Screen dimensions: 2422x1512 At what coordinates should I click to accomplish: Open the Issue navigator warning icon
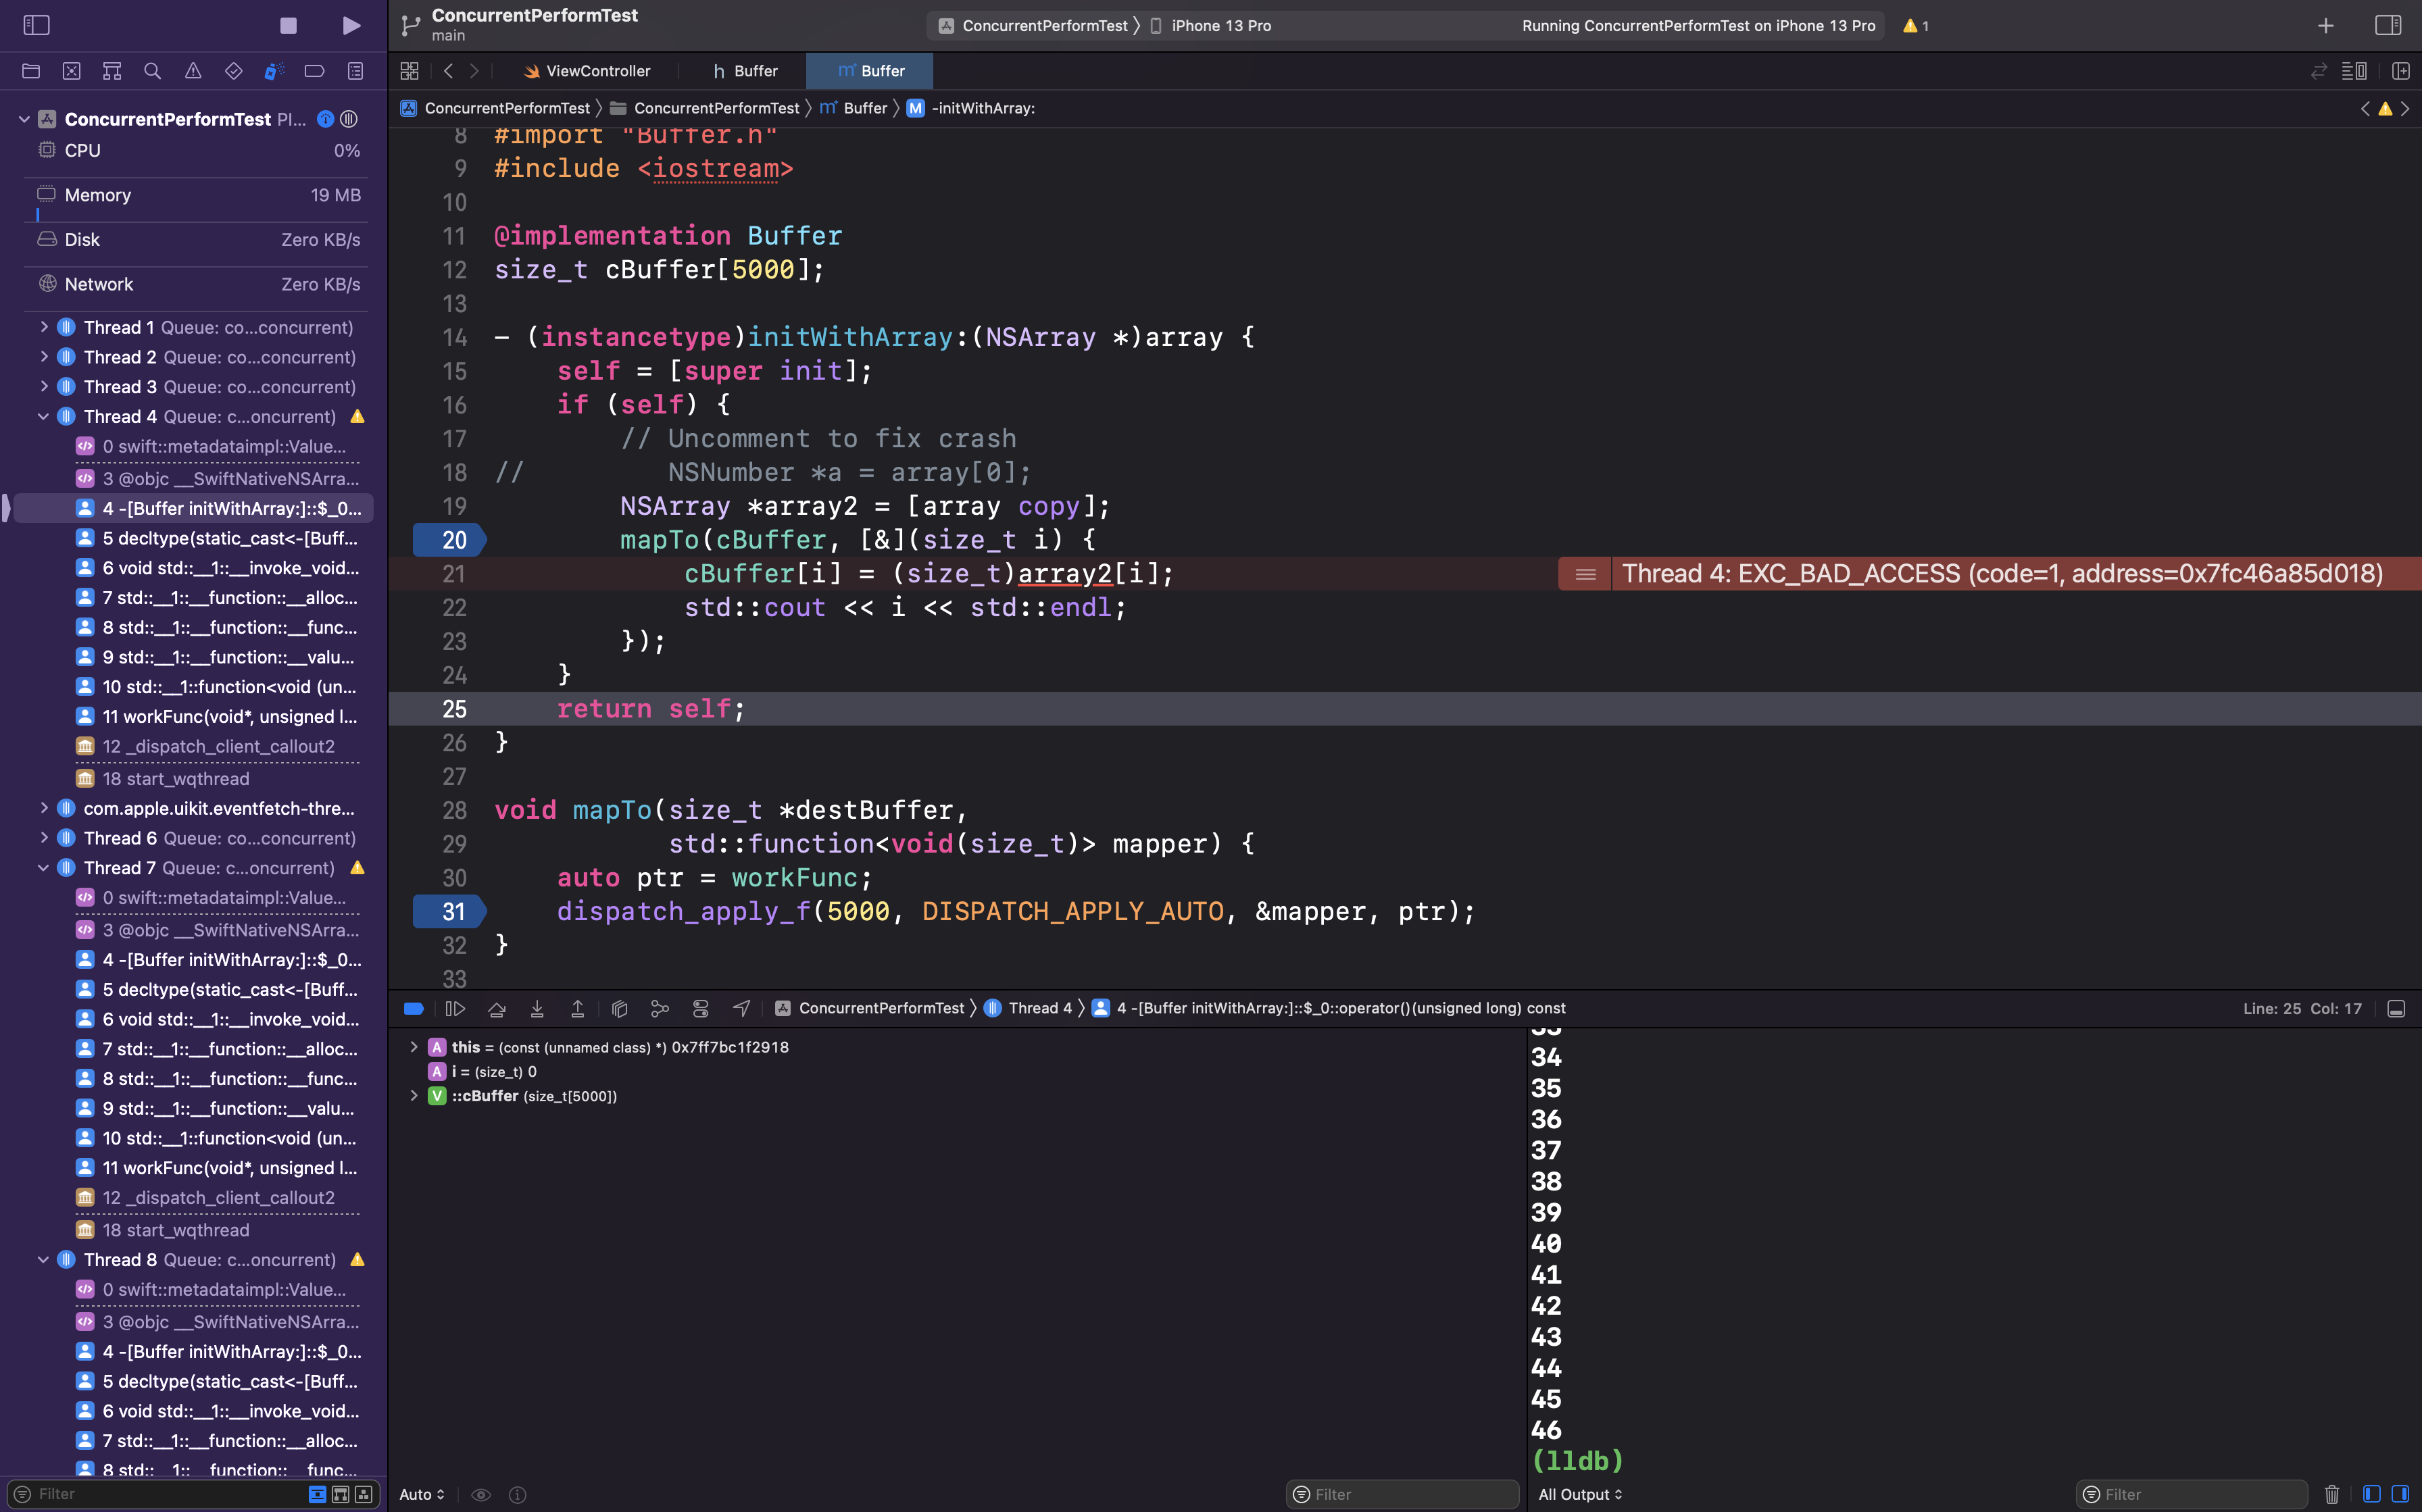193,71
